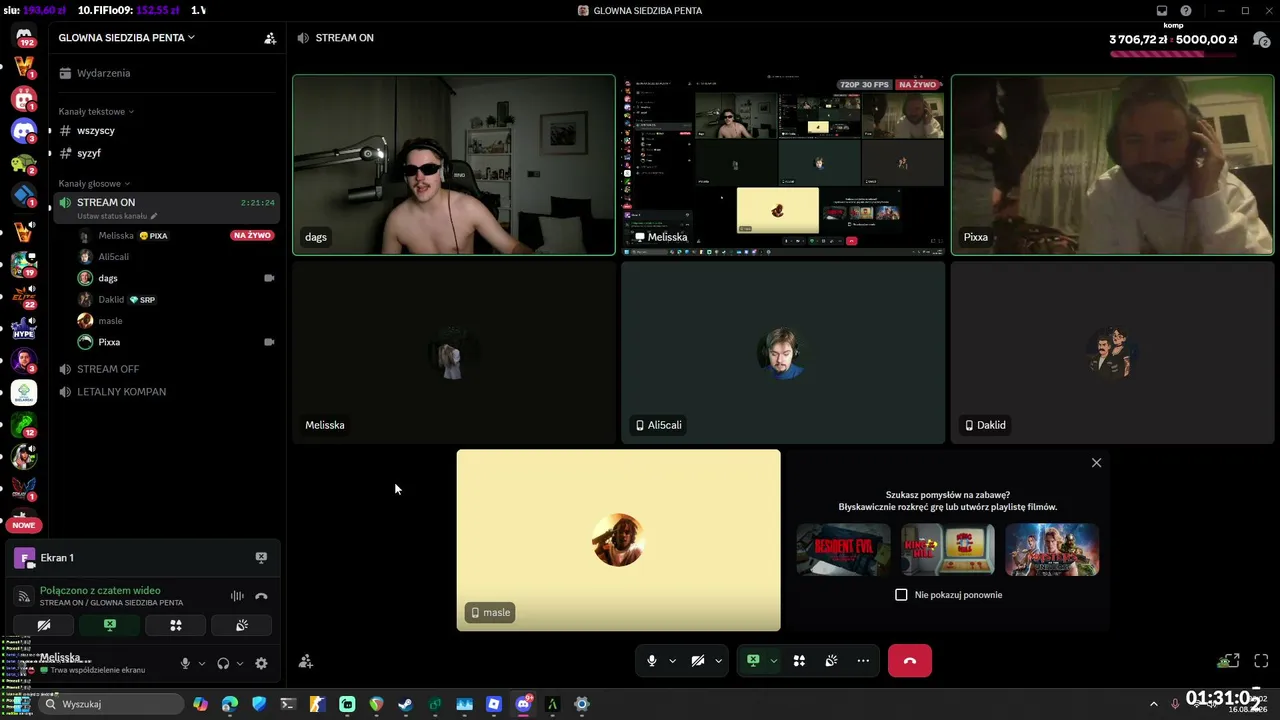This screenshot has height=720, width=1280.
Task: Open the HYPE server icon
Action: (x=24, y=328)
